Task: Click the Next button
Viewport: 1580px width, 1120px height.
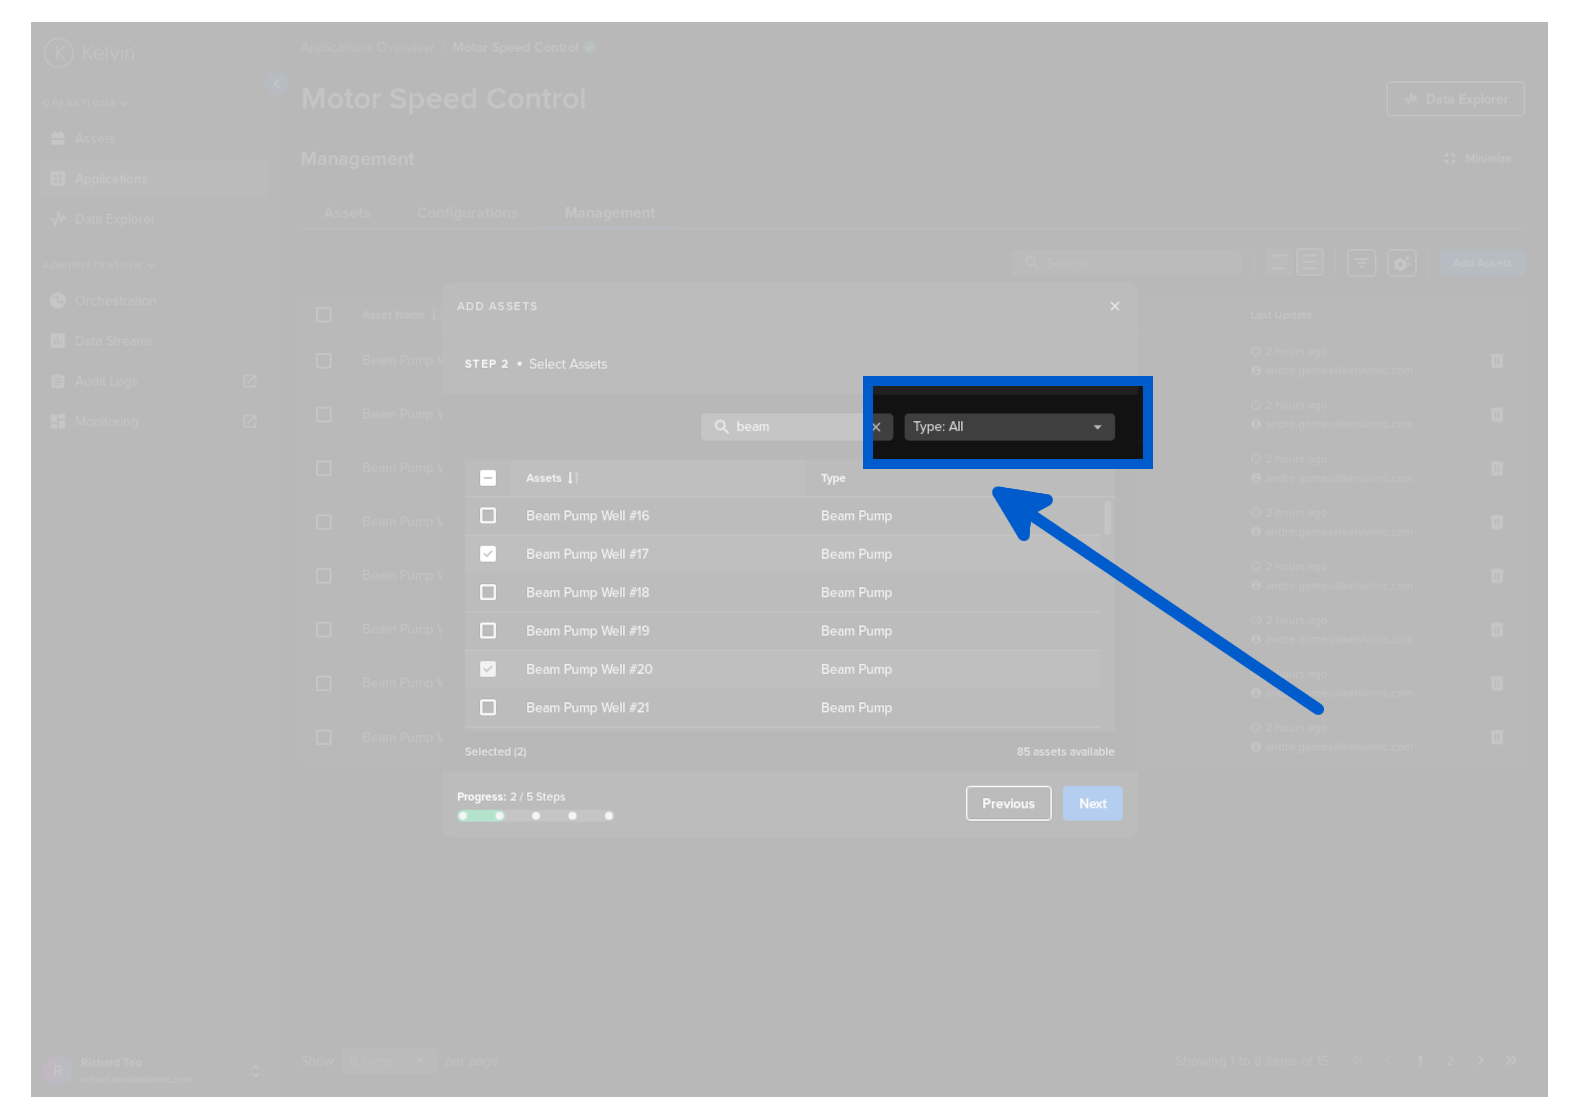Action: click(x=1092, y=804)
